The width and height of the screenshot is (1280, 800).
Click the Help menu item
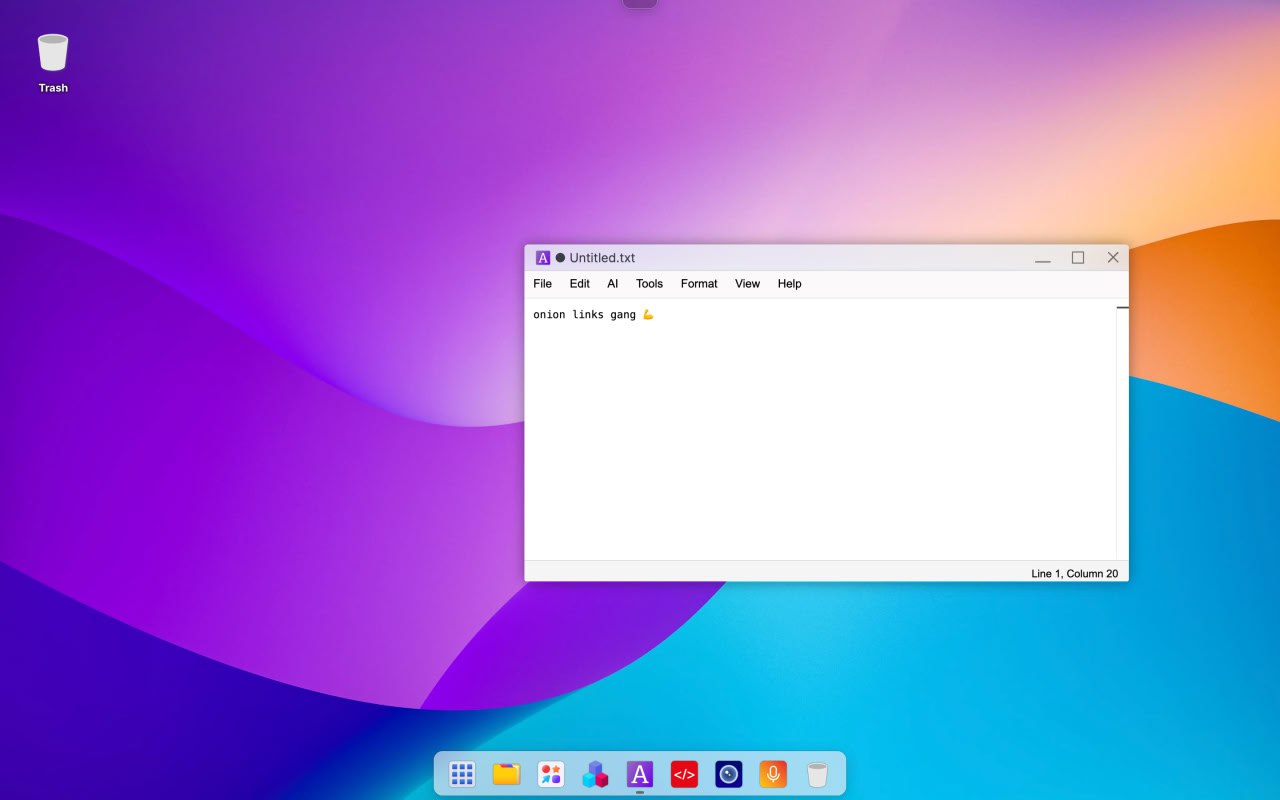click(x=789, y=284)
